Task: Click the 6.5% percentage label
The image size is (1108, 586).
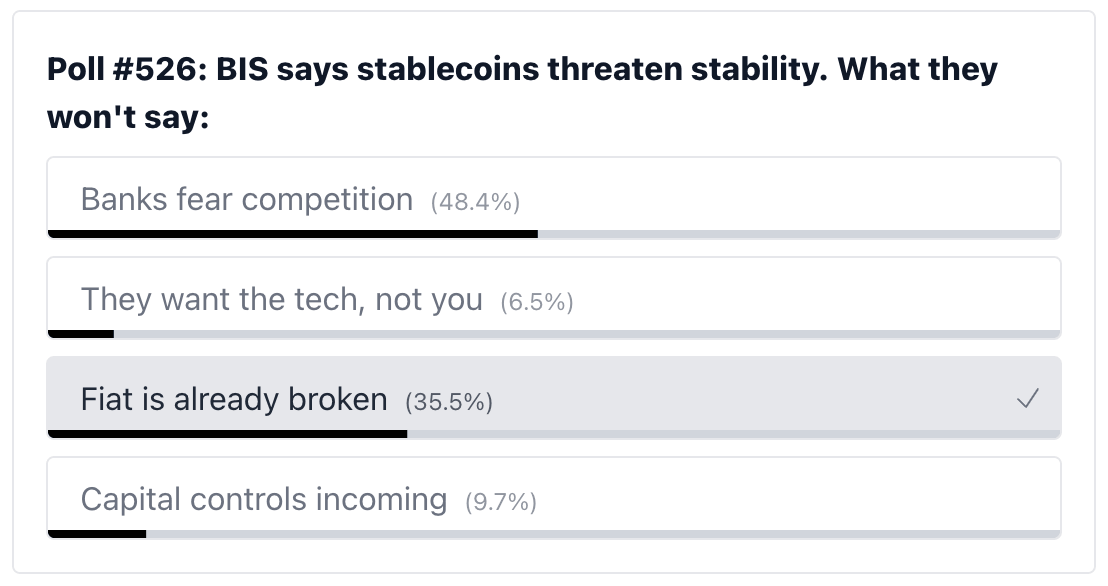Action: (x=537, y=302)
